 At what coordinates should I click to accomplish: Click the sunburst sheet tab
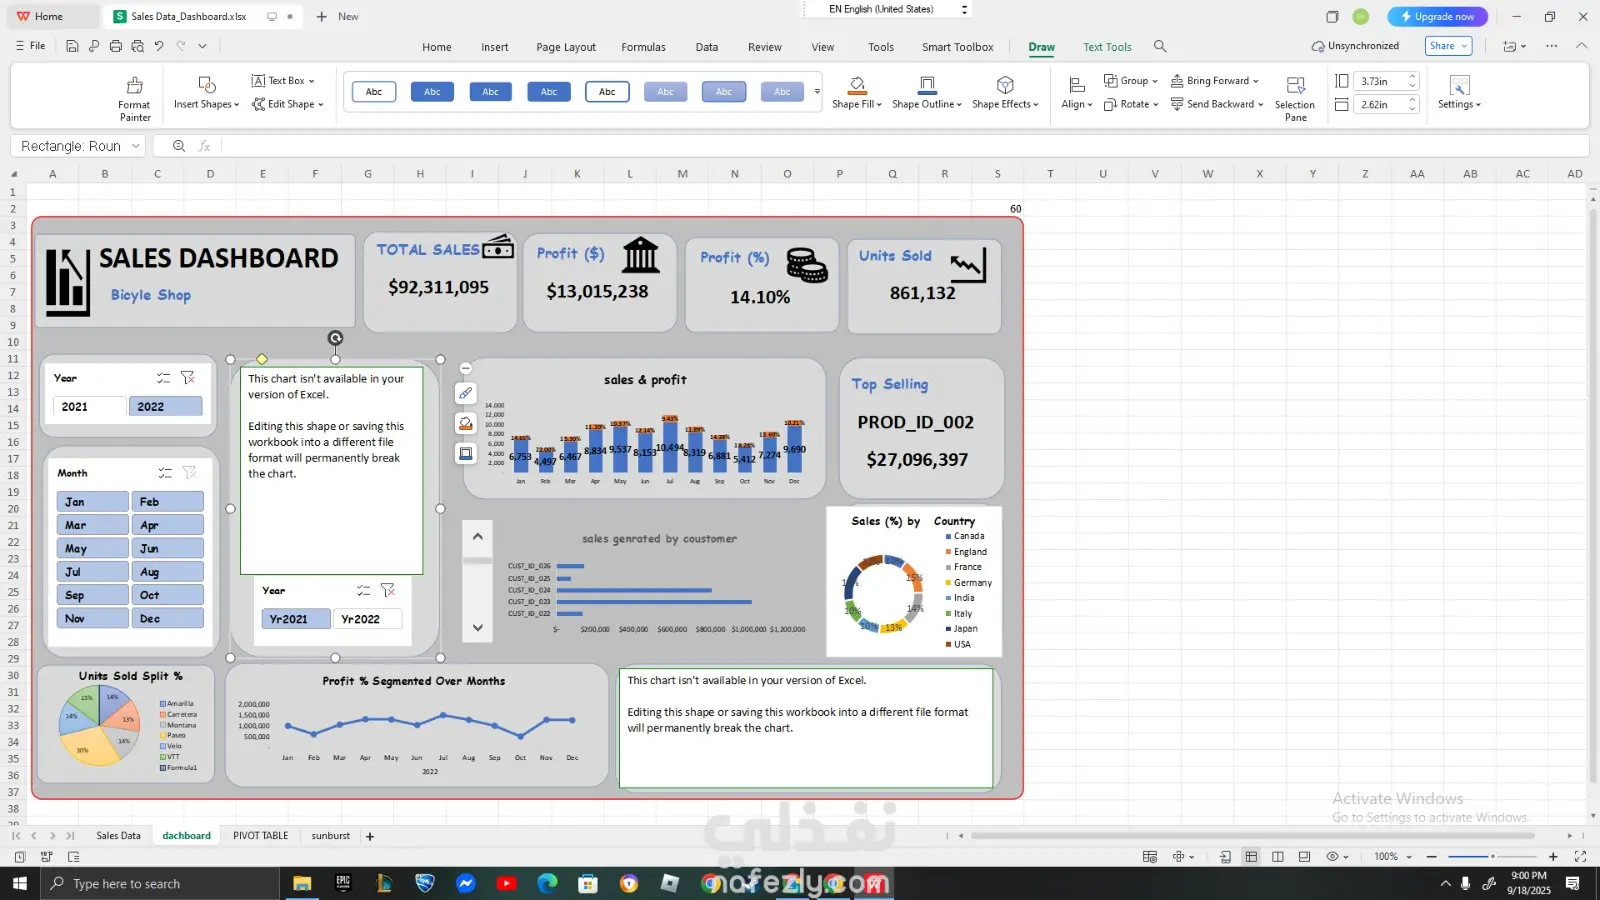coord(331,836)
